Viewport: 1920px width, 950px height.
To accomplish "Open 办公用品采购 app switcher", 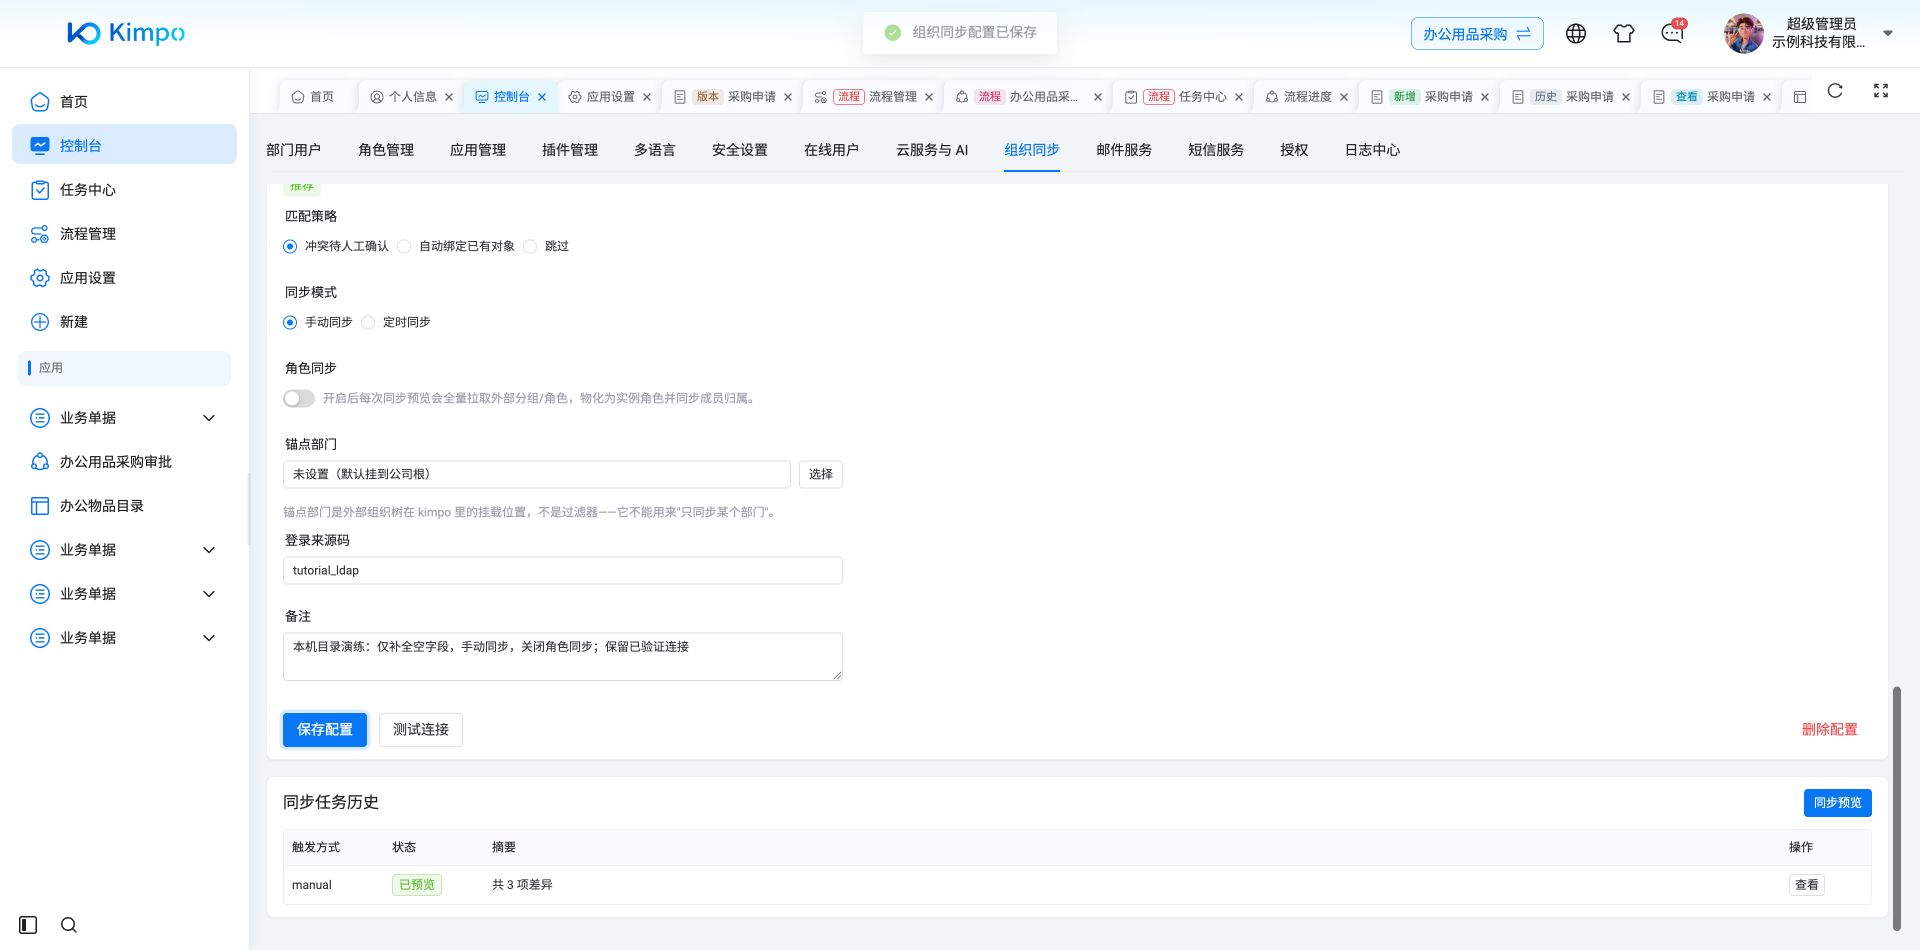I will coord(1477,33).
